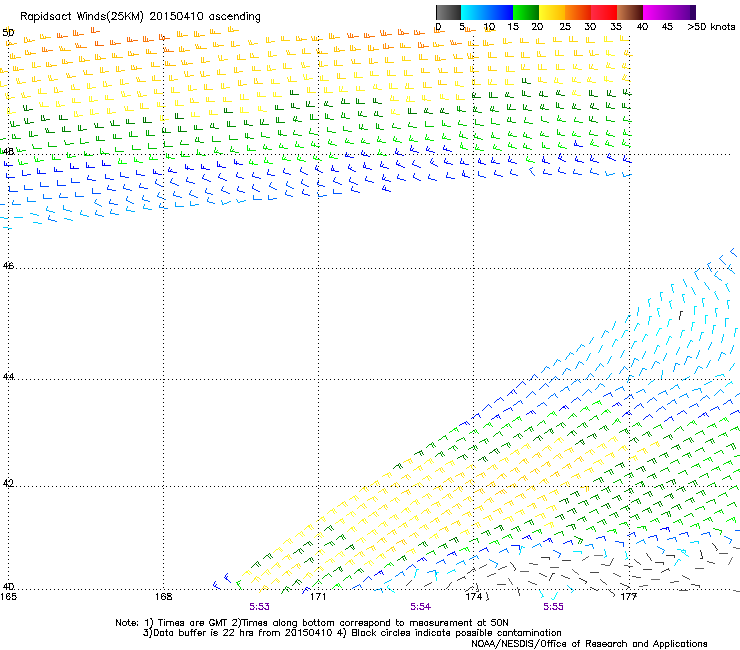Click the longitude label '177'
Screen dimensions: 740x650
tap(629, 597)
